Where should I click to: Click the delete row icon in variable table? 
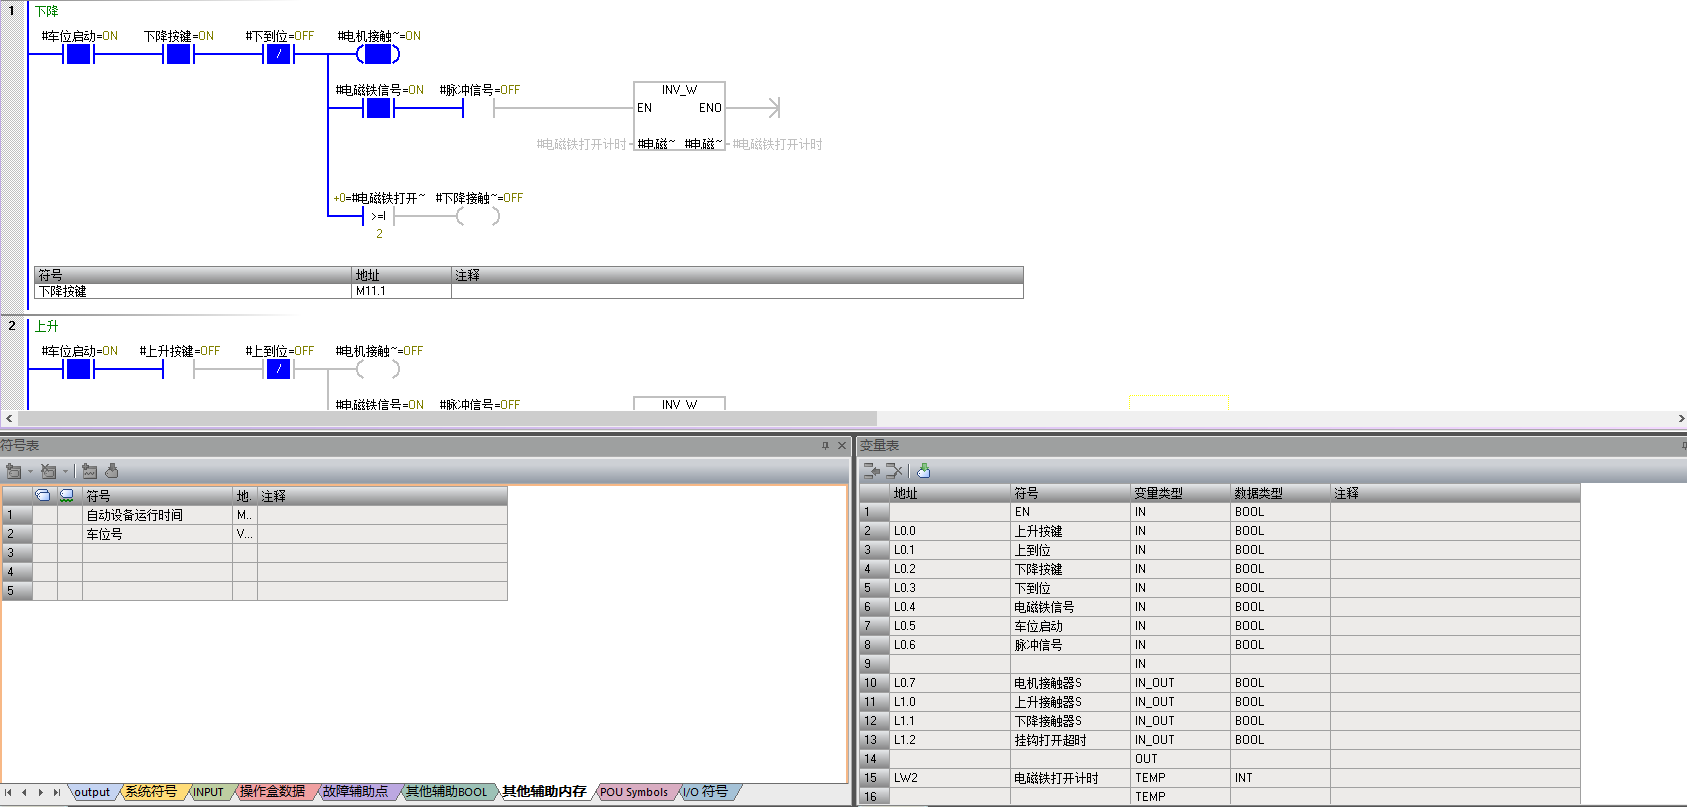tap(894, 471)
